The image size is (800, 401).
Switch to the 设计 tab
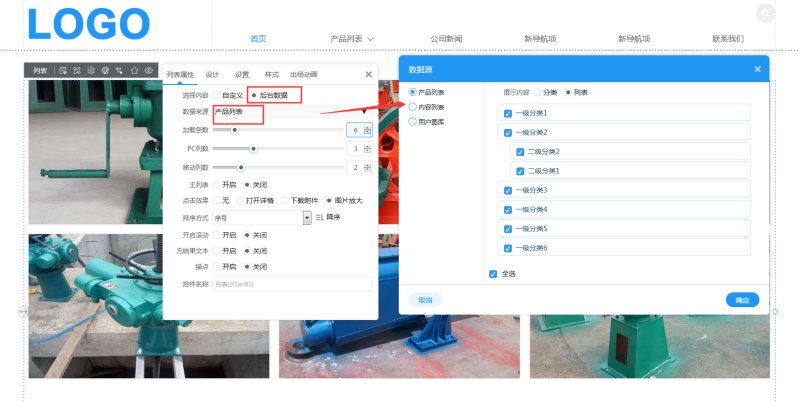212,74
